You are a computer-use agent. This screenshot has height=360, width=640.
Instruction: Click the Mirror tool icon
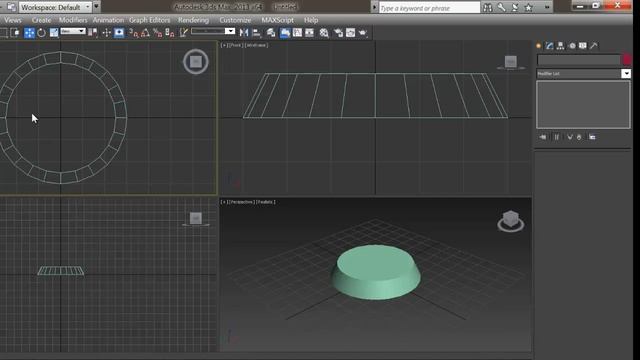(x=244, y=33)
